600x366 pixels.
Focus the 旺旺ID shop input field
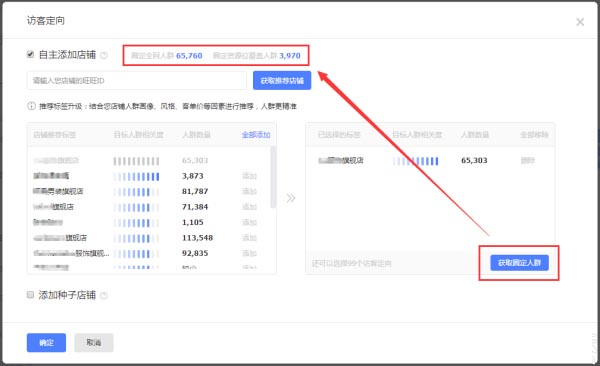pyautogui.click(x=137, y=80)
